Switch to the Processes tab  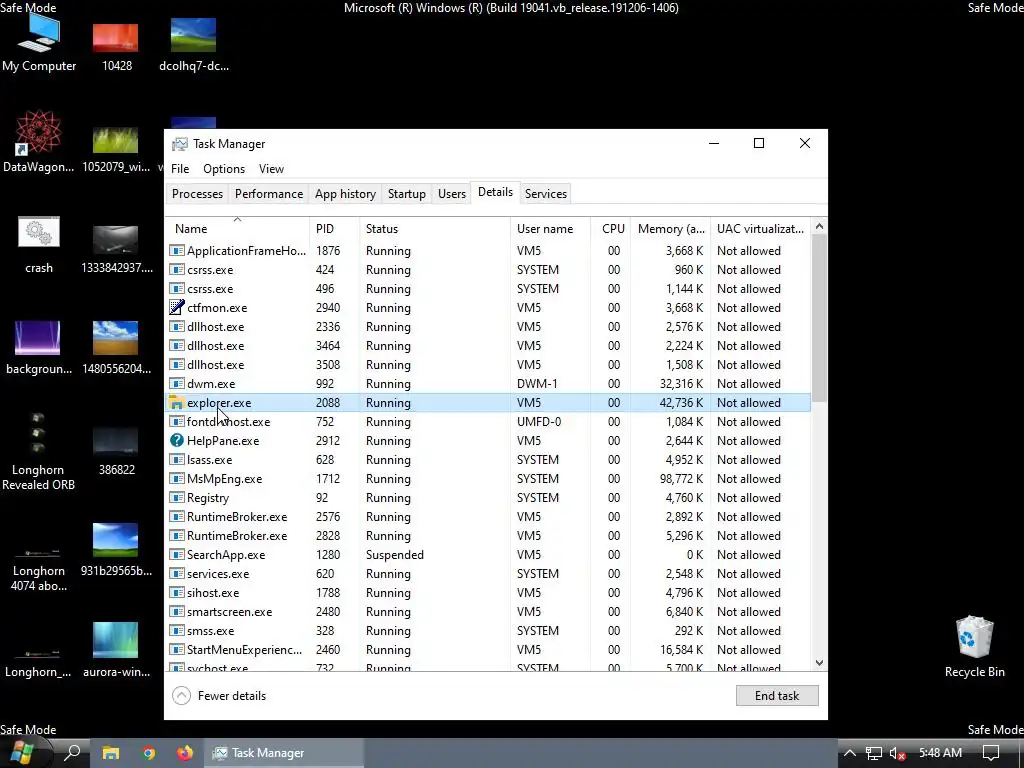[197, 193]
